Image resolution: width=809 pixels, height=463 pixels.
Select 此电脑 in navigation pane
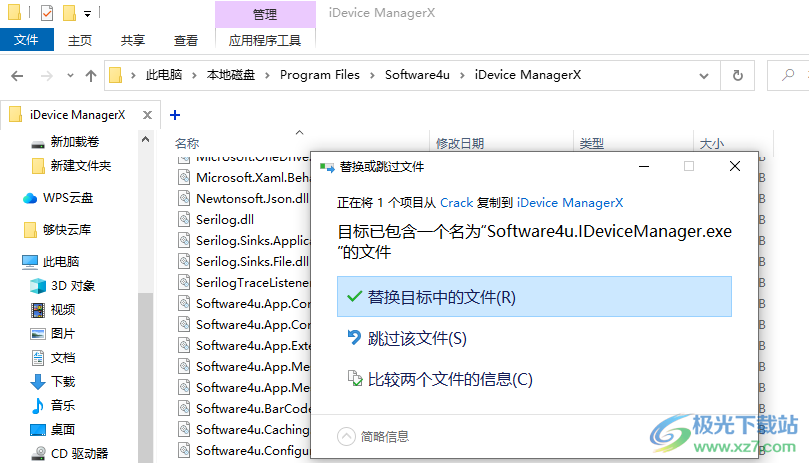60,262
